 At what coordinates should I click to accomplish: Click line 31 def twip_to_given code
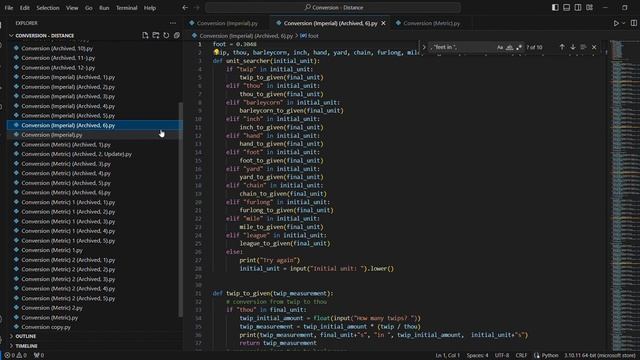tap(273, 293)
